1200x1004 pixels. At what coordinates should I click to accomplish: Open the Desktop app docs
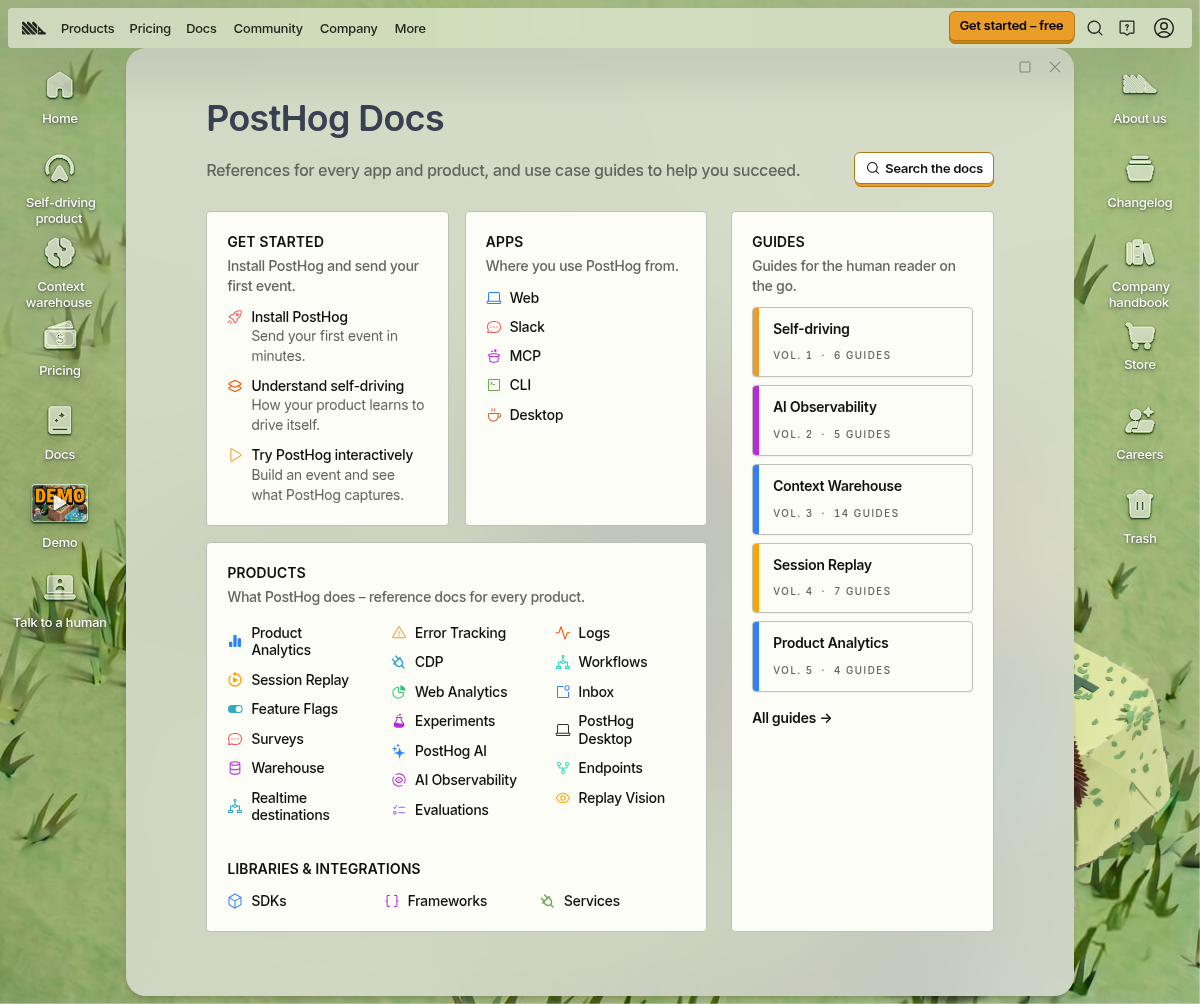[x=525, y=415]
